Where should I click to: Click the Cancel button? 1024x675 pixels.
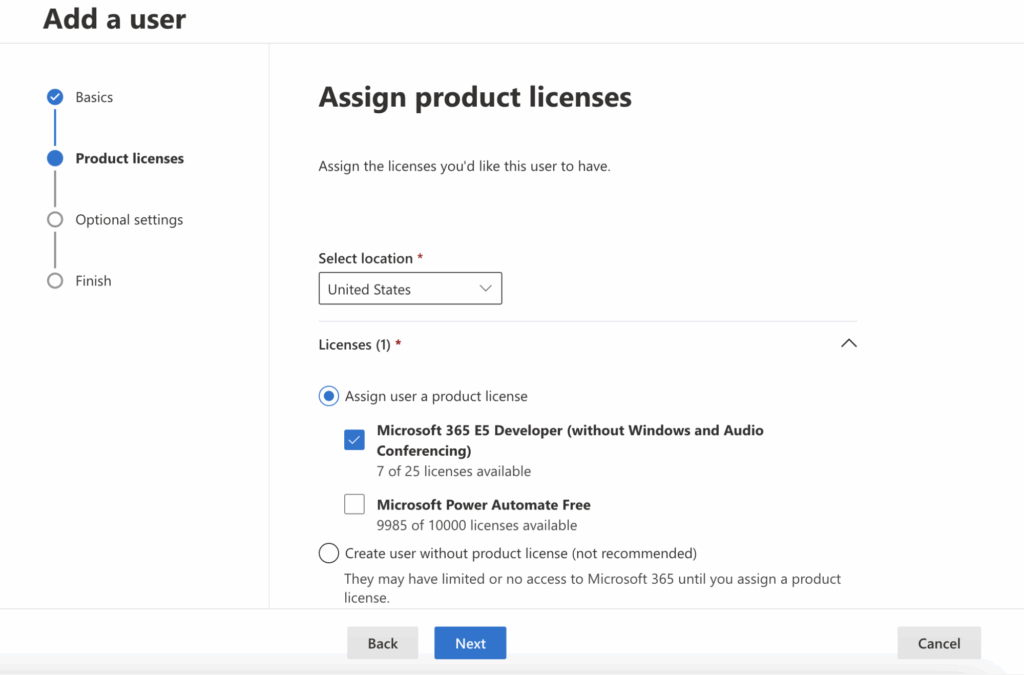[x=938, y=643]
